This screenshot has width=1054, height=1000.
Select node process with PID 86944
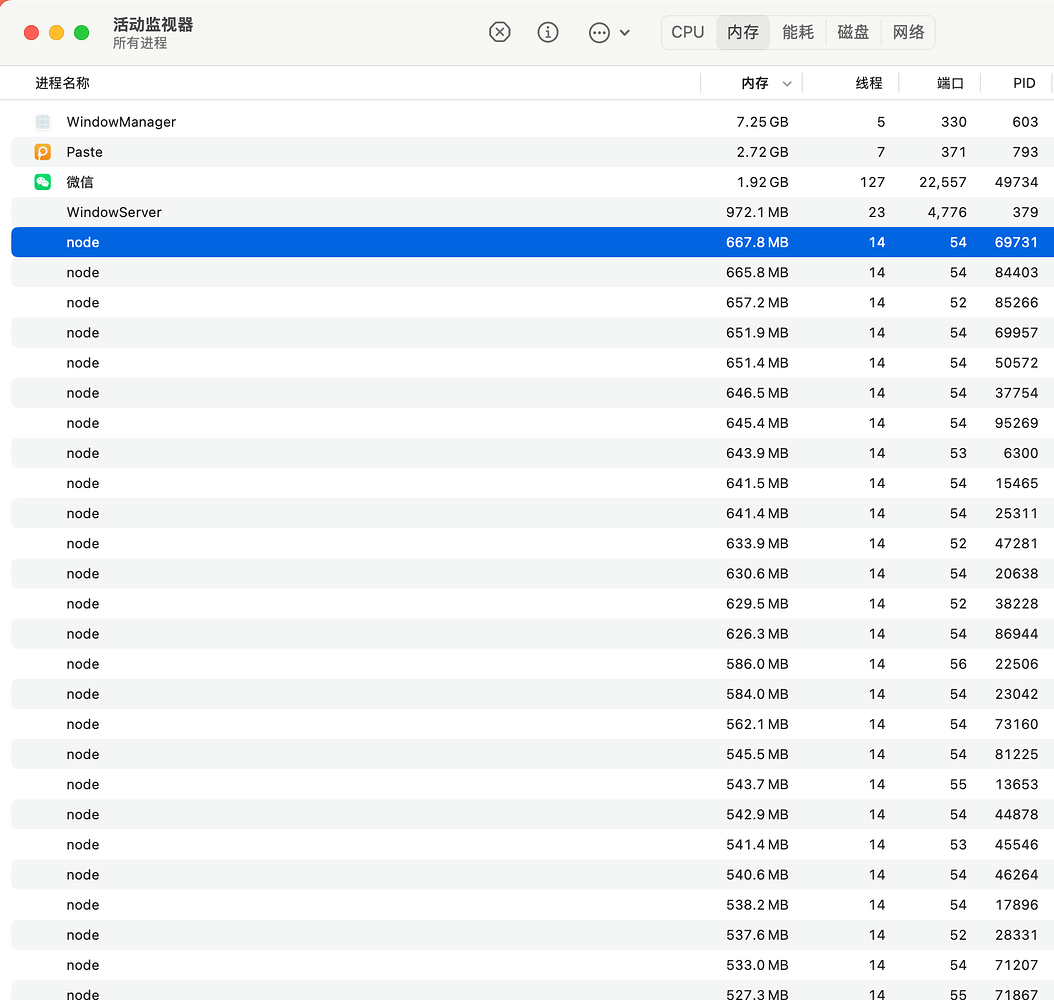coord(532,634)
